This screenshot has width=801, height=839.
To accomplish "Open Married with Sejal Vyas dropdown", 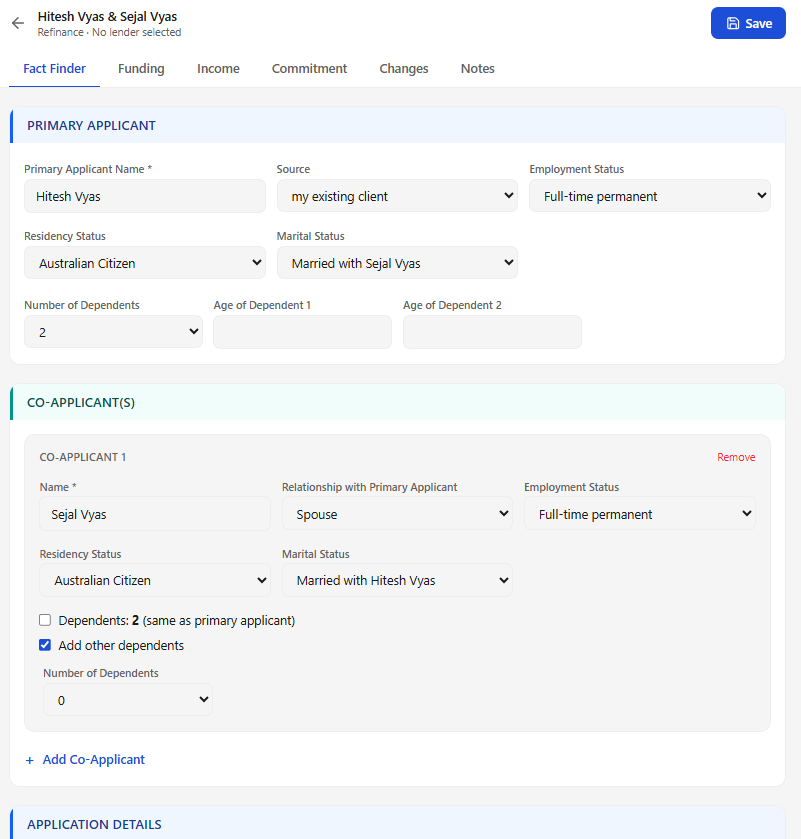I will click(x=397, y=263).
